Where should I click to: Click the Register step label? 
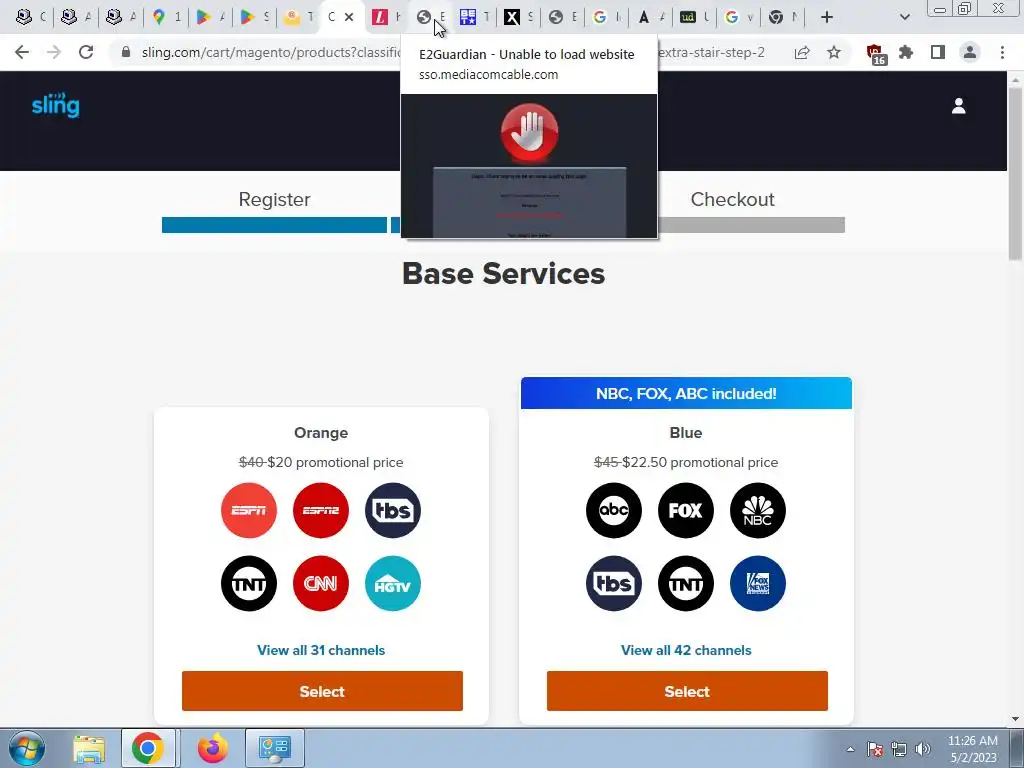(x=274, y=199)
